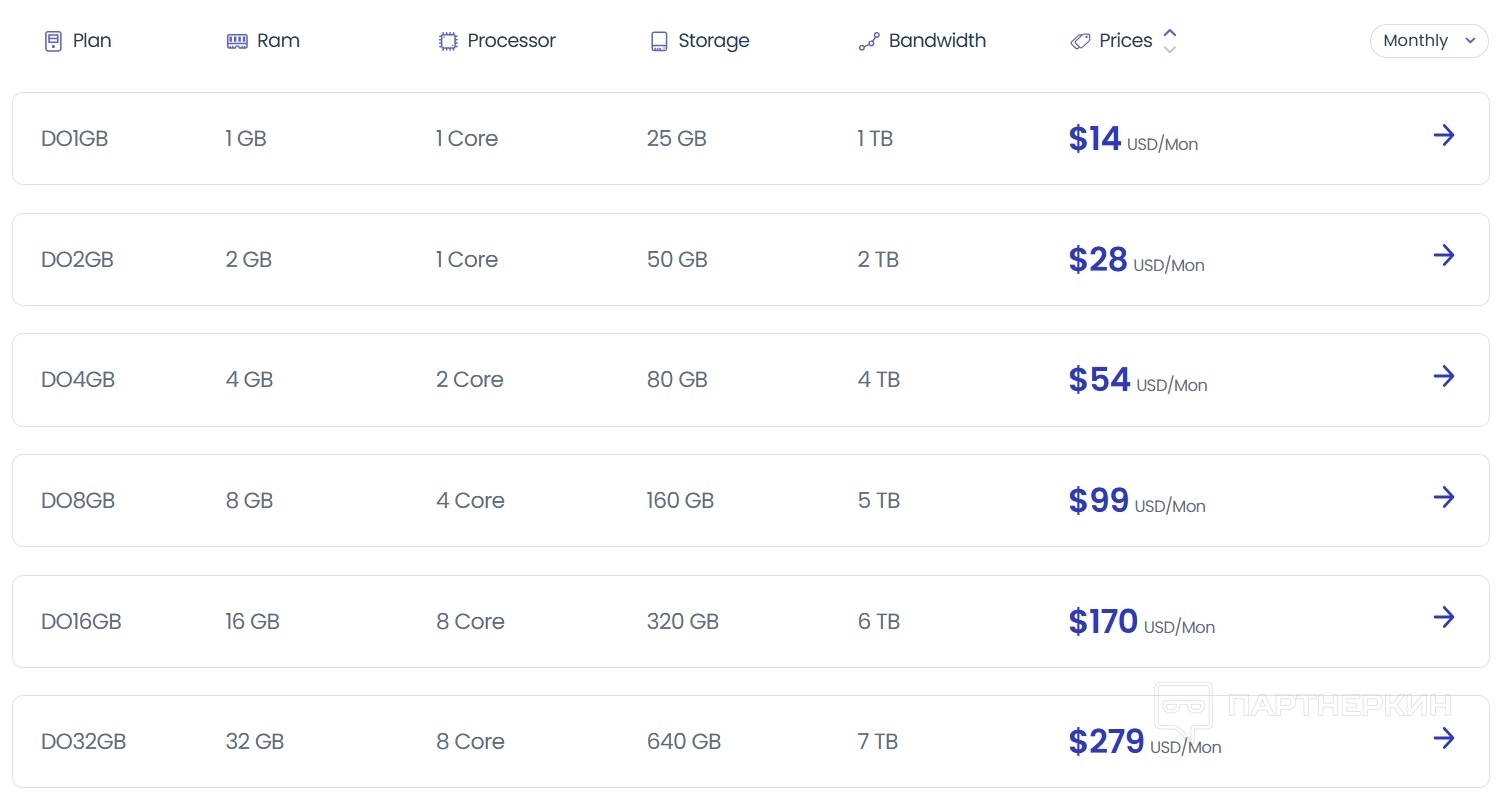Click the Processor chip icon

click(448, 41)
